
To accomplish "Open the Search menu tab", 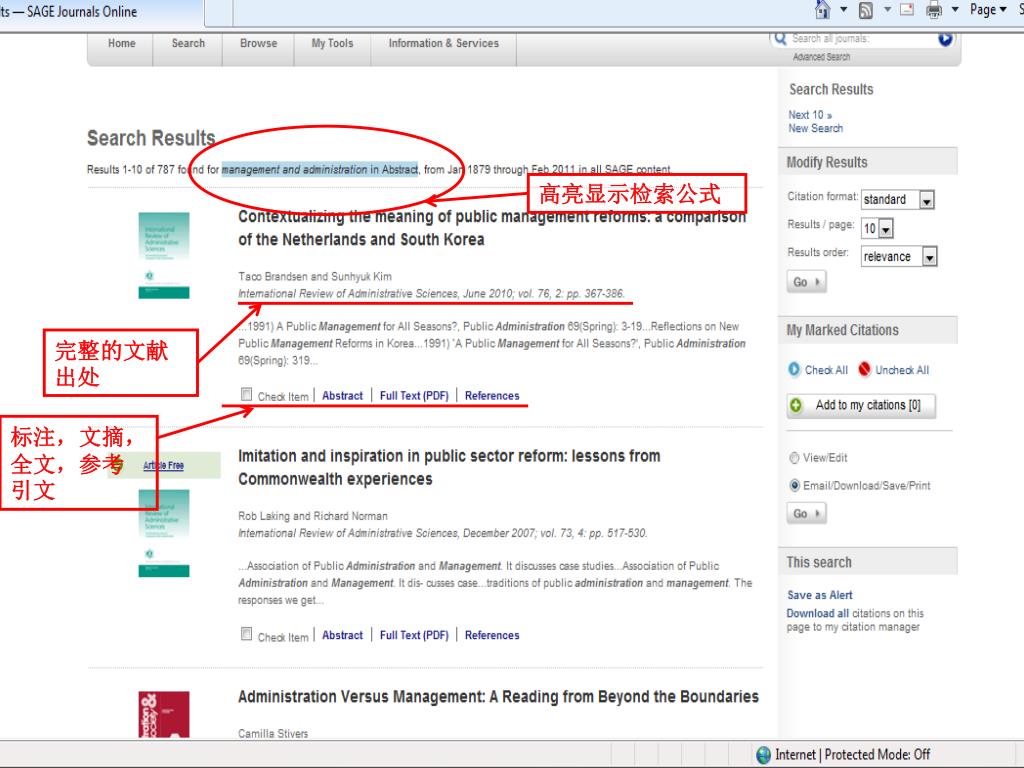I will [188, 44].
